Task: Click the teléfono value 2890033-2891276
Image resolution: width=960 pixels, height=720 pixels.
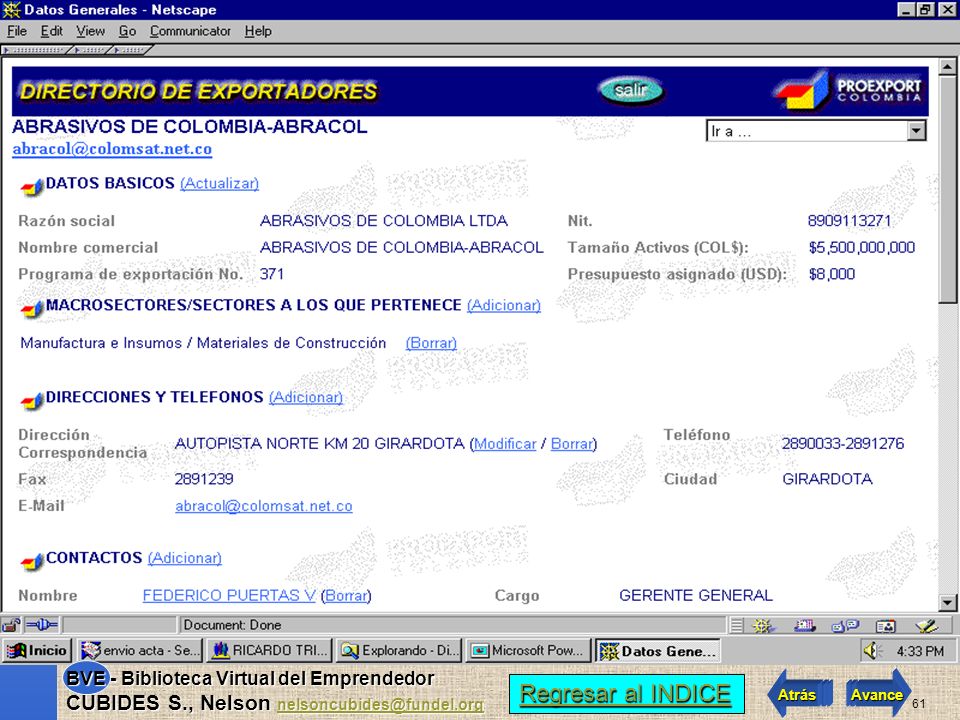Action: (x=842, y=443)
